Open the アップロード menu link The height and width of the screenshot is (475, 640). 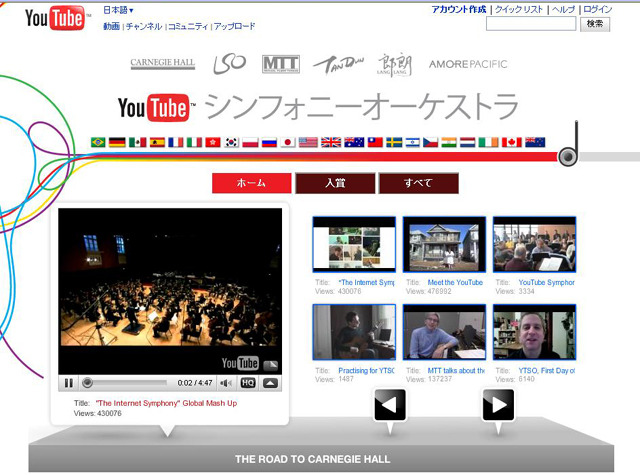click(x=235, y=27)
